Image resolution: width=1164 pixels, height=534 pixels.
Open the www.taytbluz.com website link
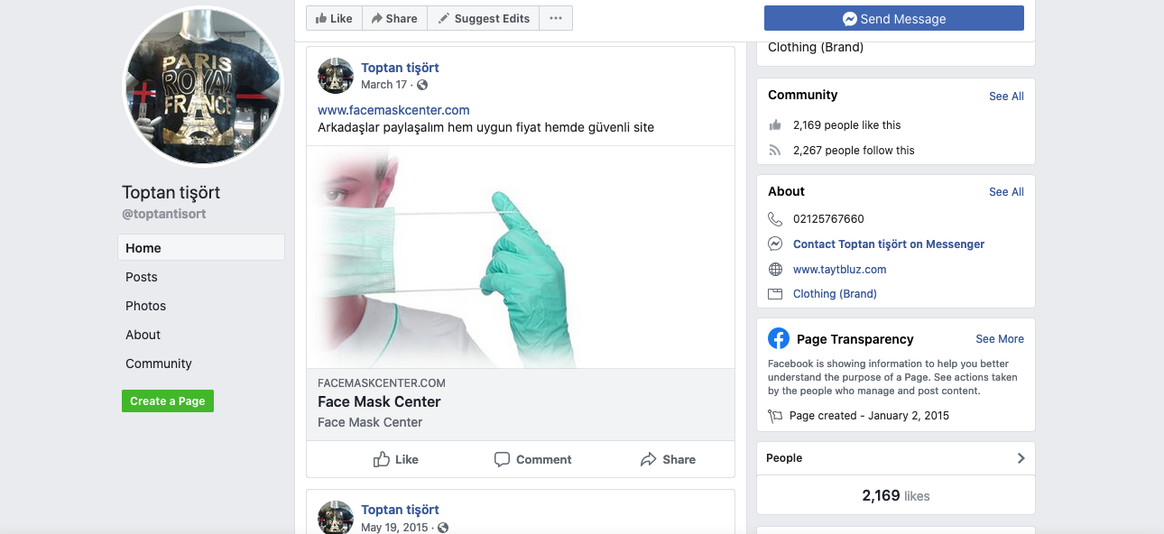click(840, 270)
